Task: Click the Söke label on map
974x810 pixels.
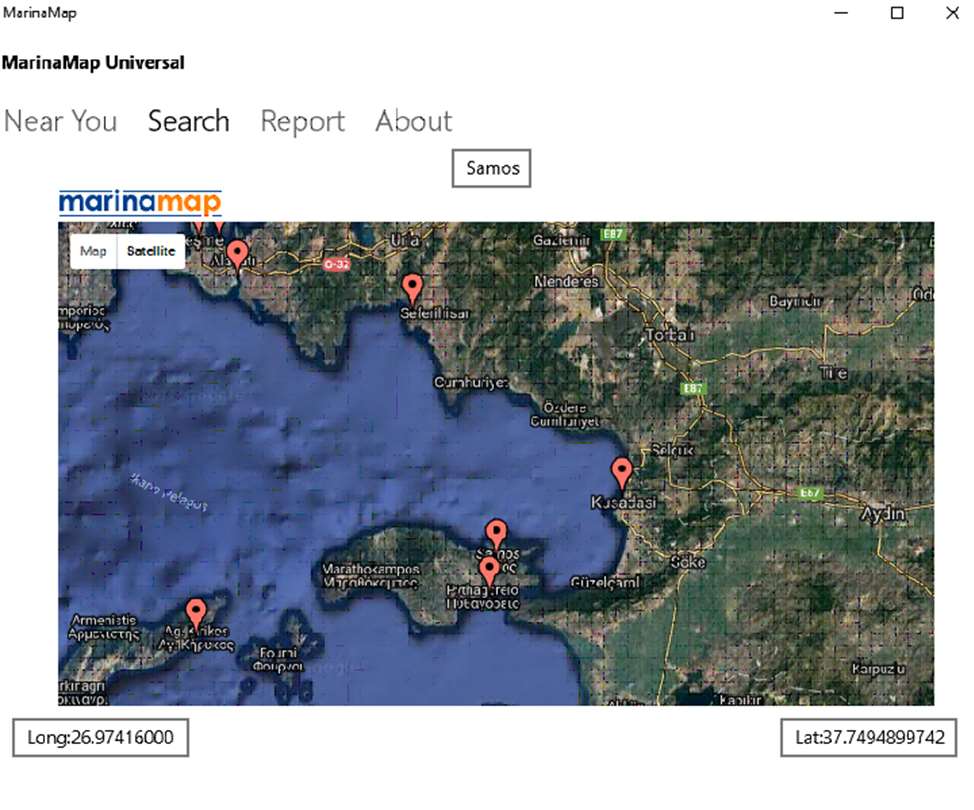Action: (688, 562)
